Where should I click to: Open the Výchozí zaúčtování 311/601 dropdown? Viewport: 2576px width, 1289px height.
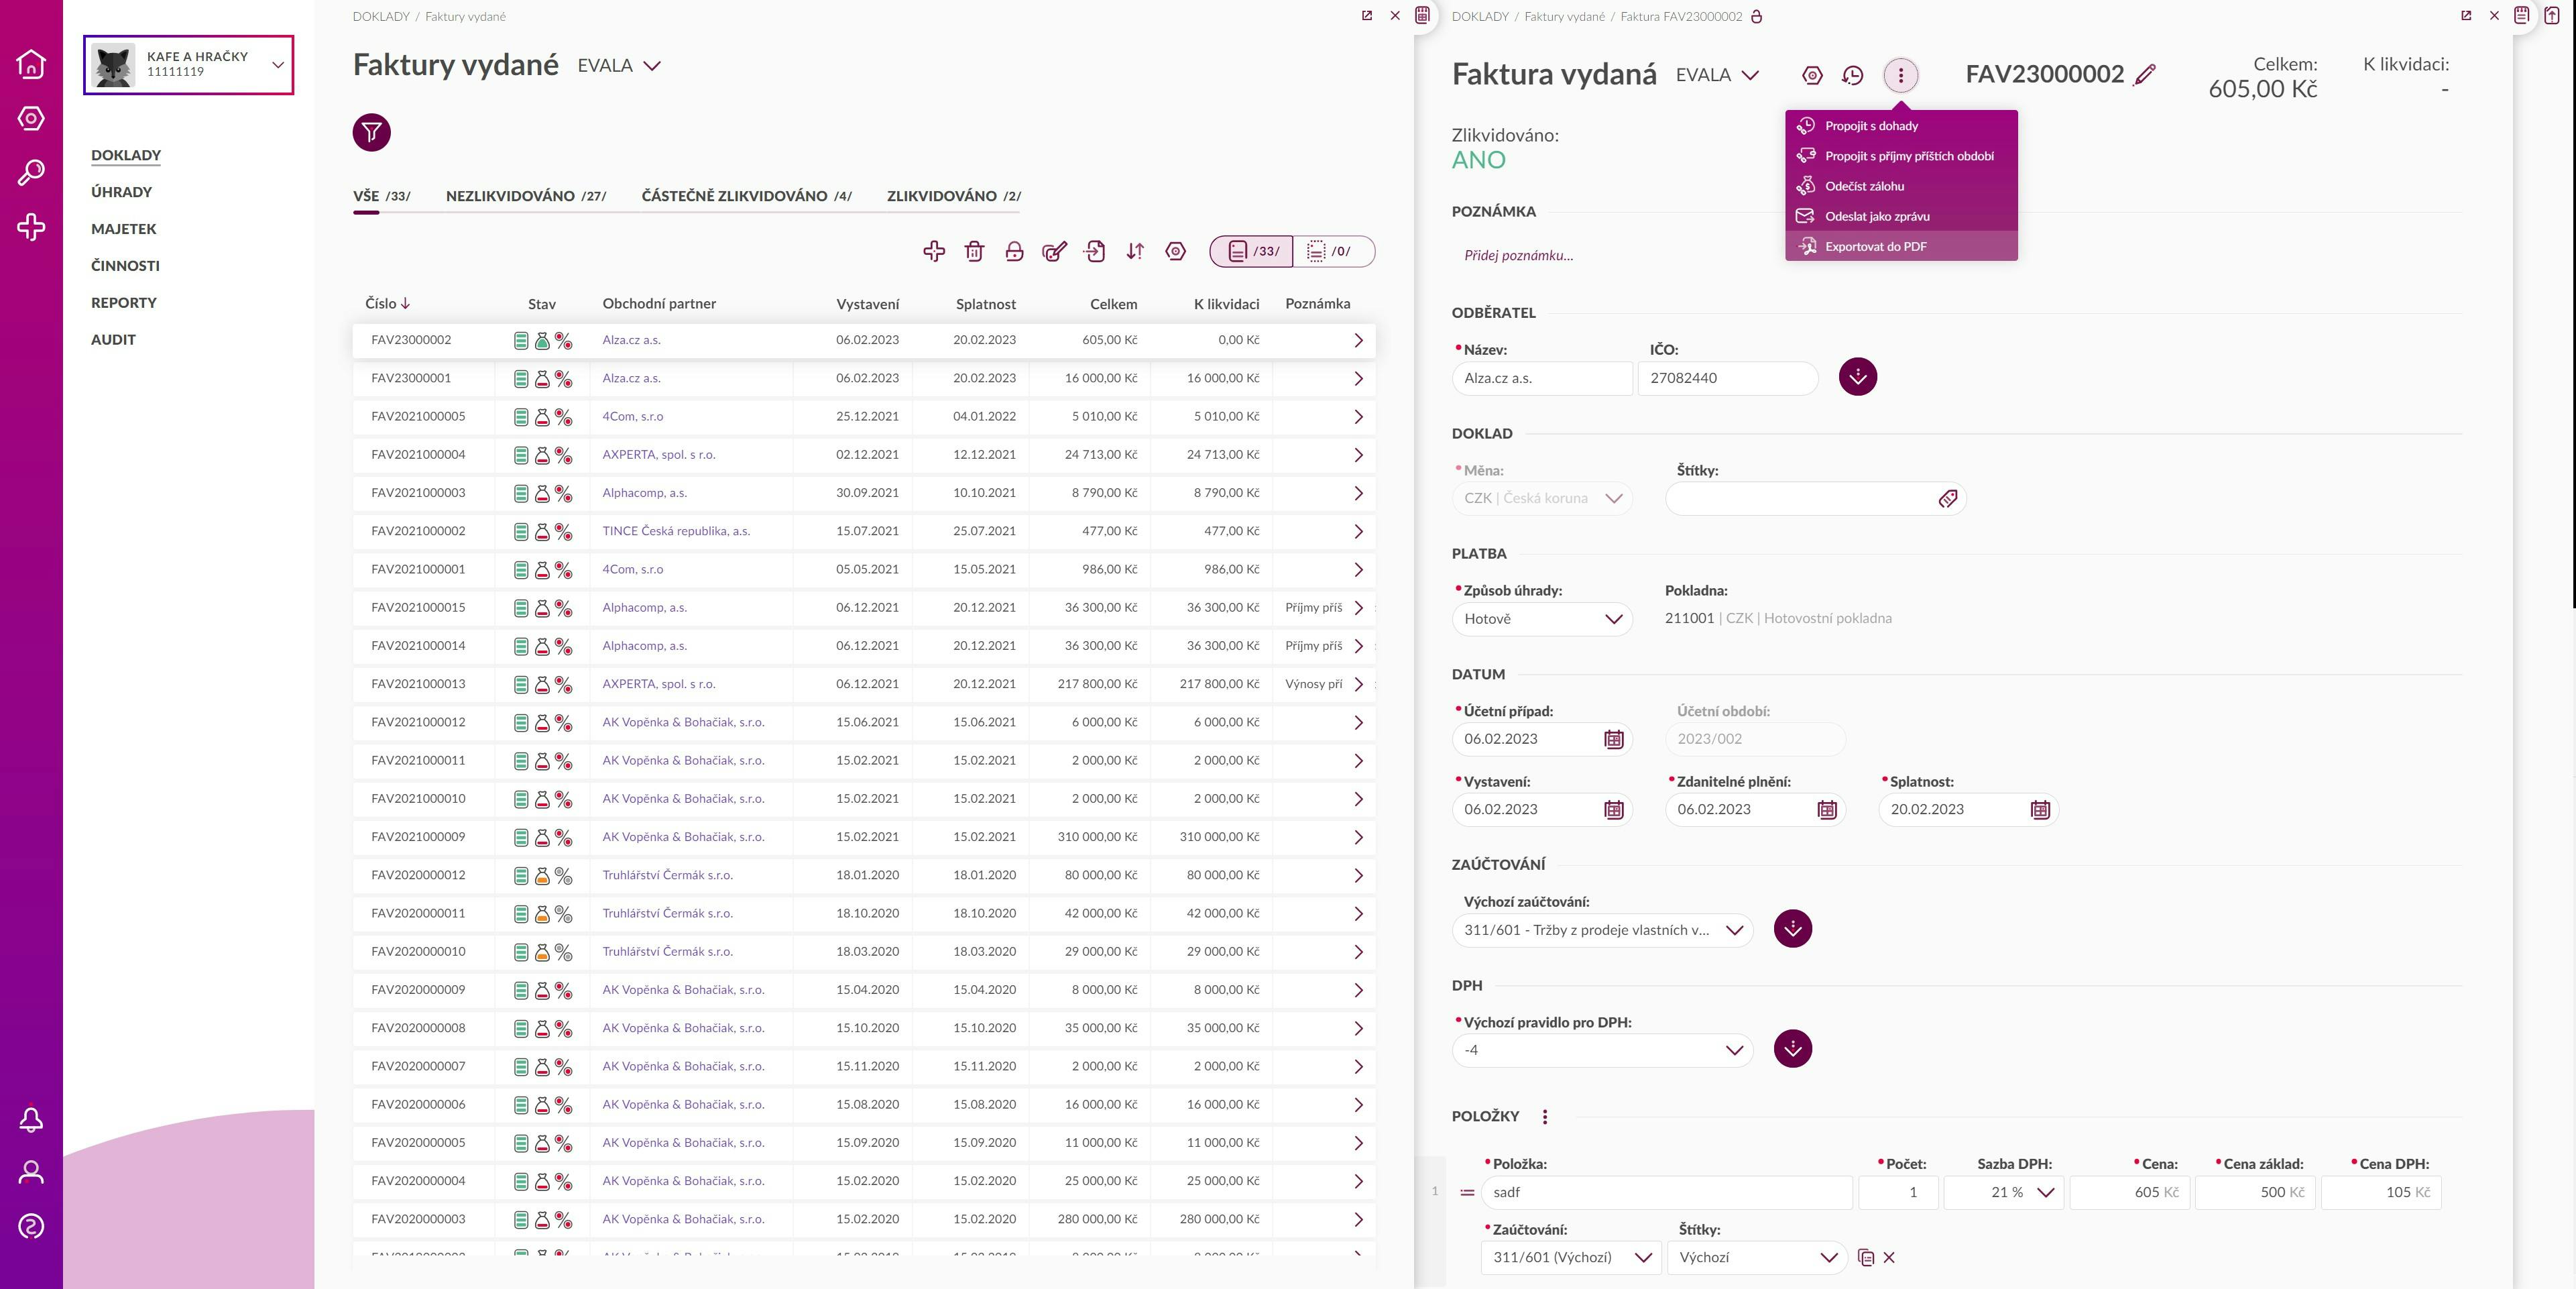[1602, 930]
